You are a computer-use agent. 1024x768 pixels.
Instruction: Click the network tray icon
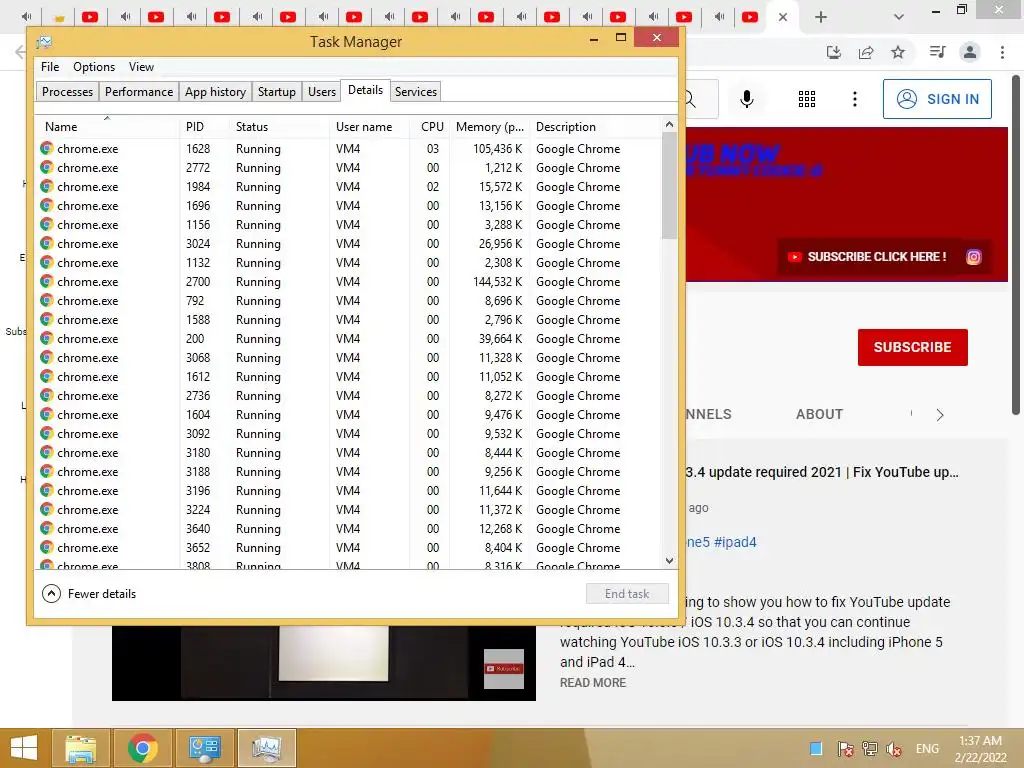pos(870,748)
